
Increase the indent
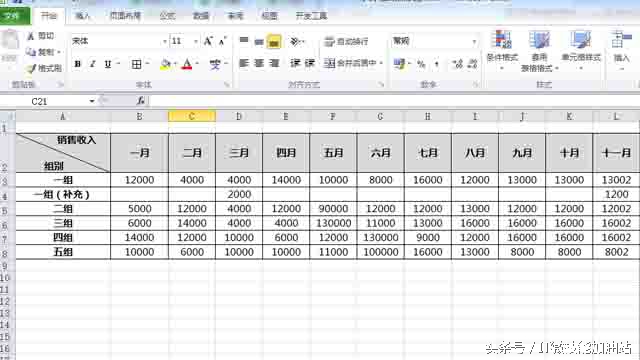[309, 63]
